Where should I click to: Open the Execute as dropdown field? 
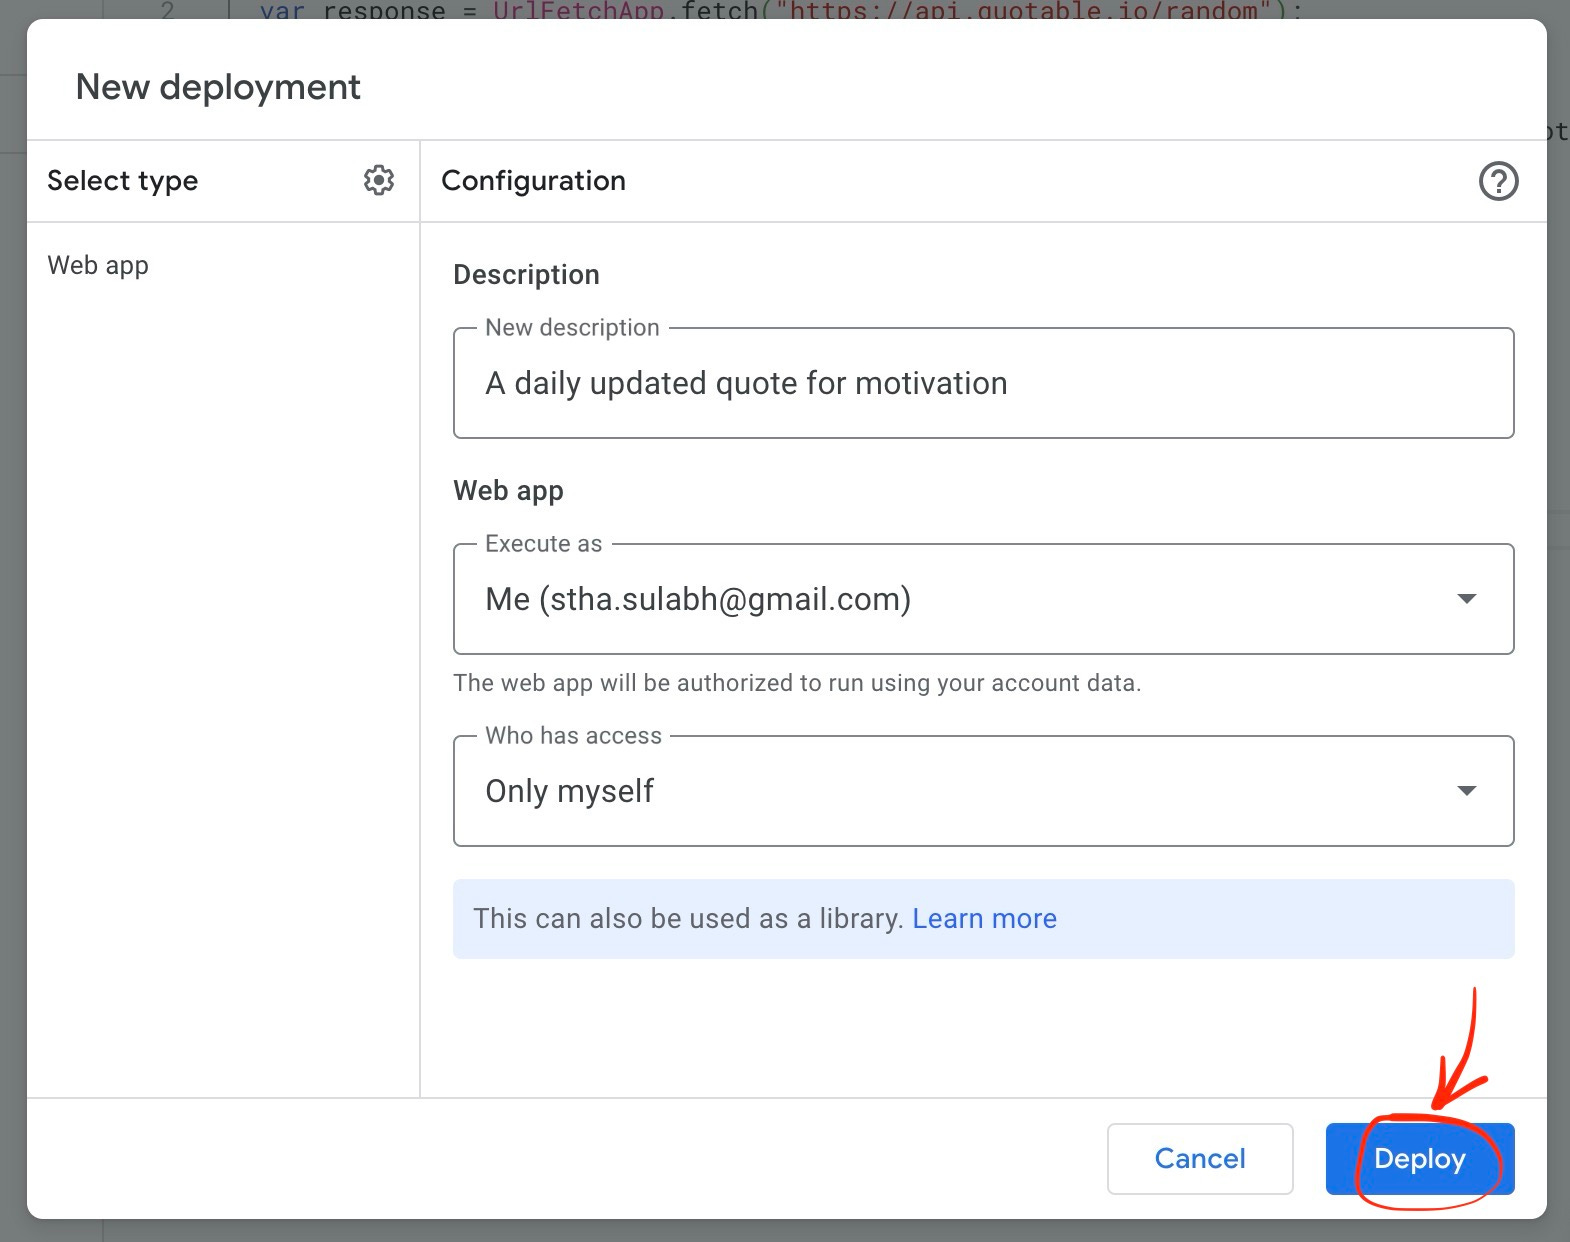[x=960, y=599]
